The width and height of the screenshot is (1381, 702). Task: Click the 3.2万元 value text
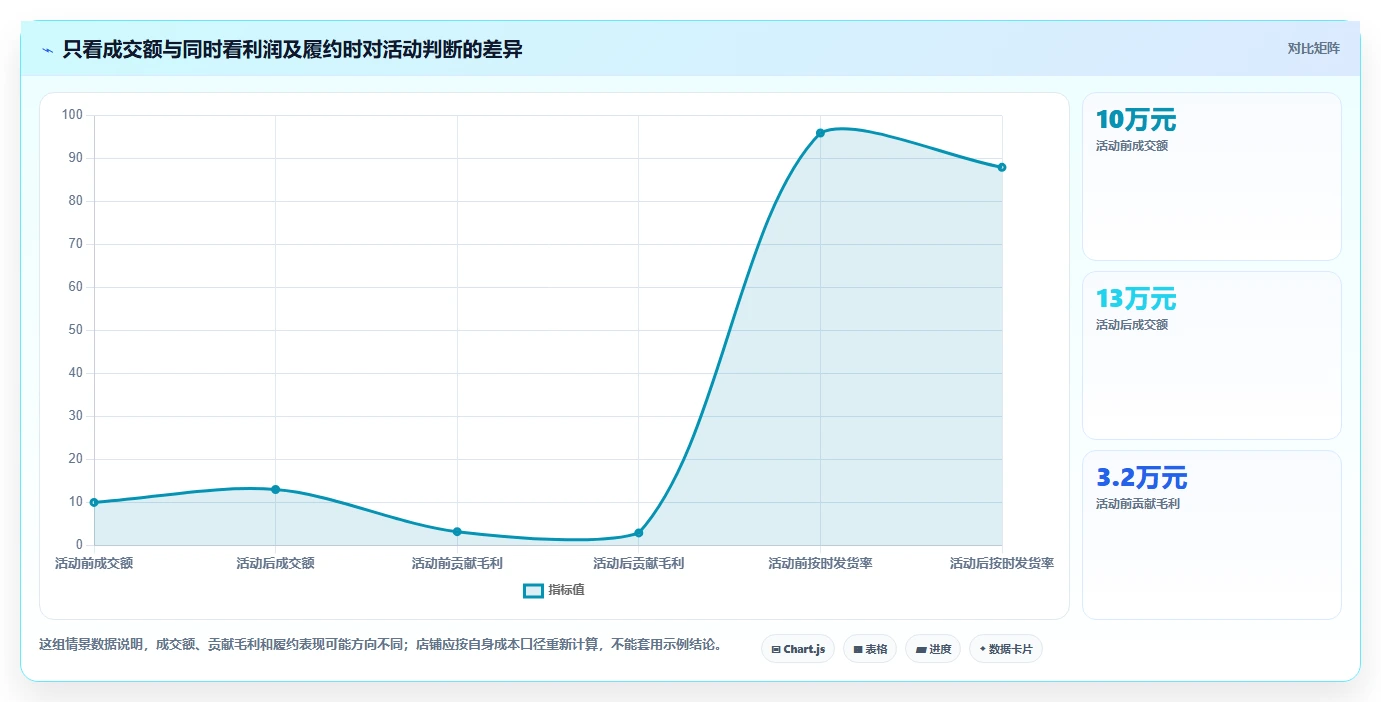pos(1142,478)
